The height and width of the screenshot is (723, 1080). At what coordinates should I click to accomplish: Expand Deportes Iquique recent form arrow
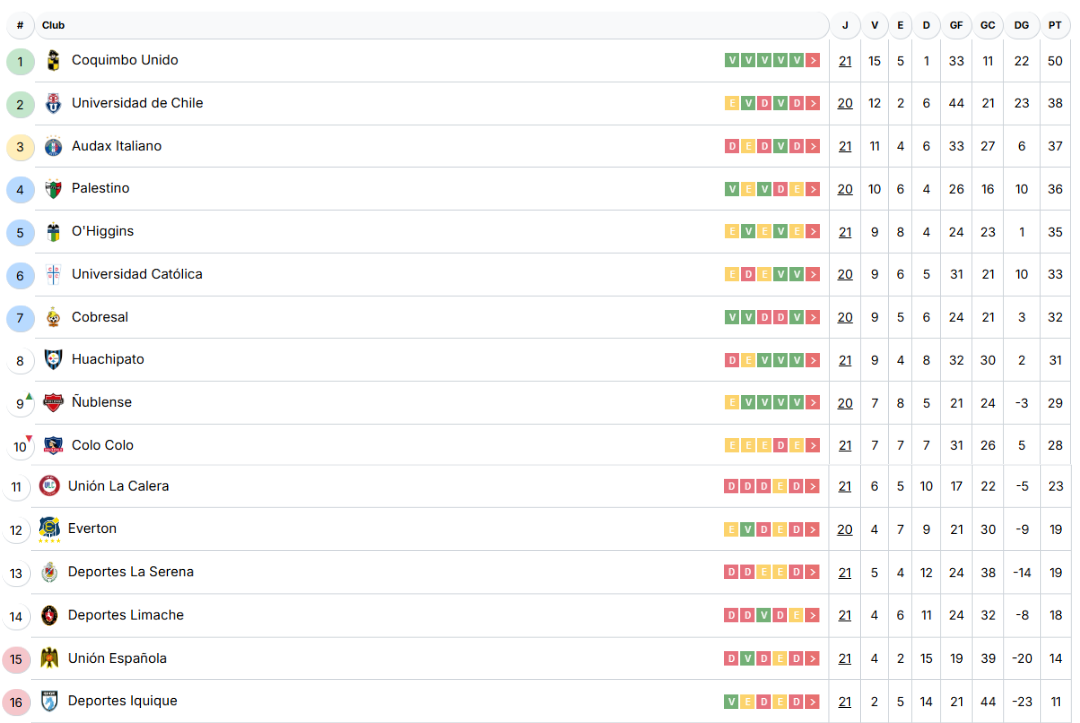pos(813,702)
